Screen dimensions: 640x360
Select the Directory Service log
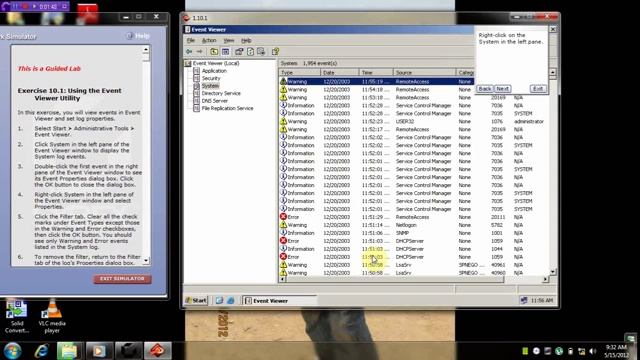coord(221,93)
